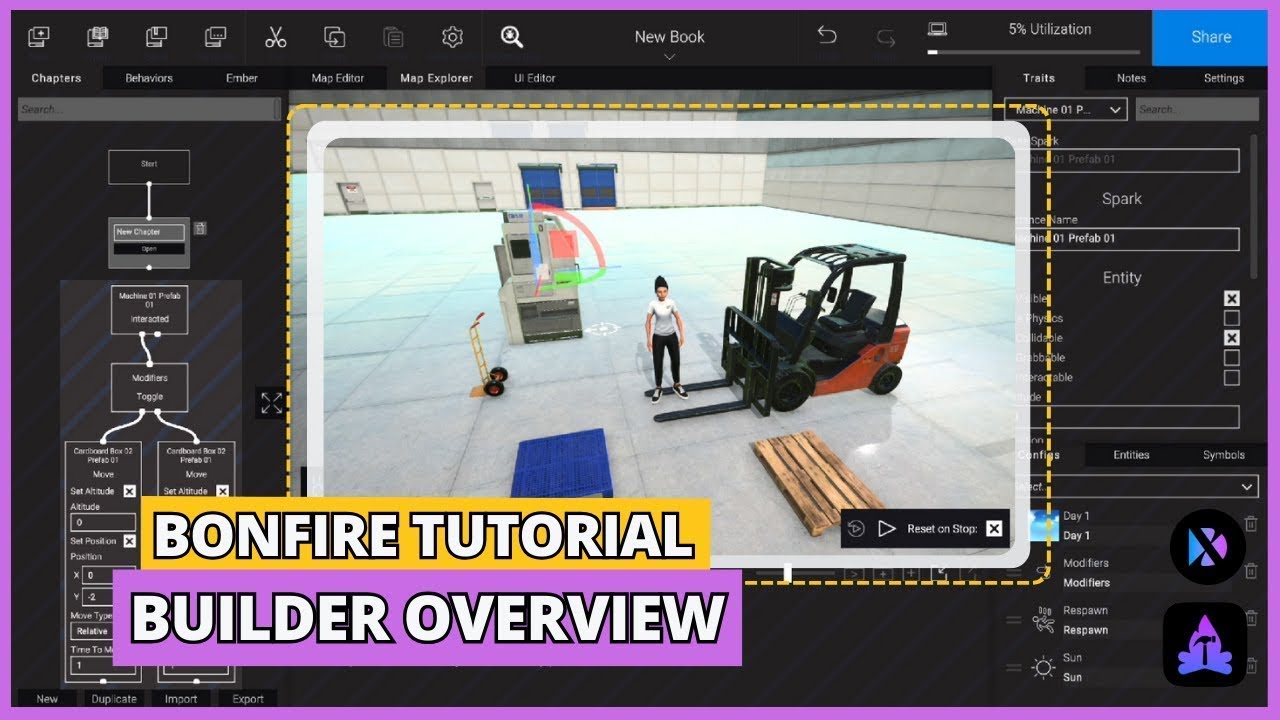Click the paste clipboard icon

point(393,37)
